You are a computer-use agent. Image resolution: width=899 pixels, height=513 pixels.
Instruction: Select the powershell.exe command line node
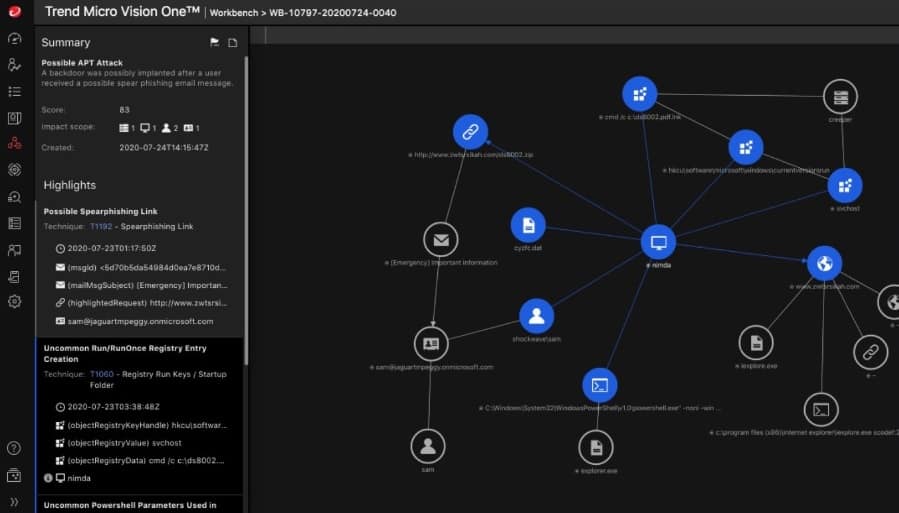600,386
